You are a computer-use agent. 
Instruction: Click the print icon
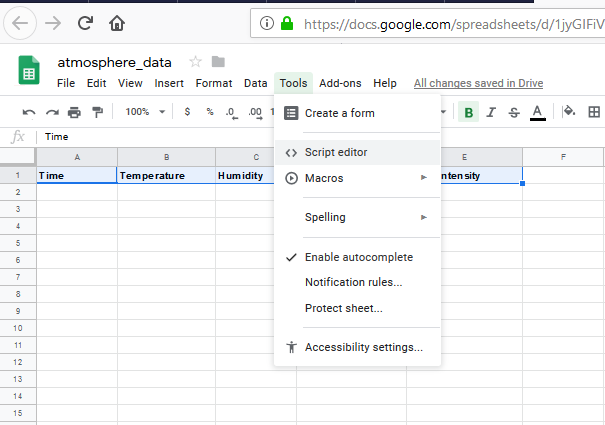coord(74,112)
